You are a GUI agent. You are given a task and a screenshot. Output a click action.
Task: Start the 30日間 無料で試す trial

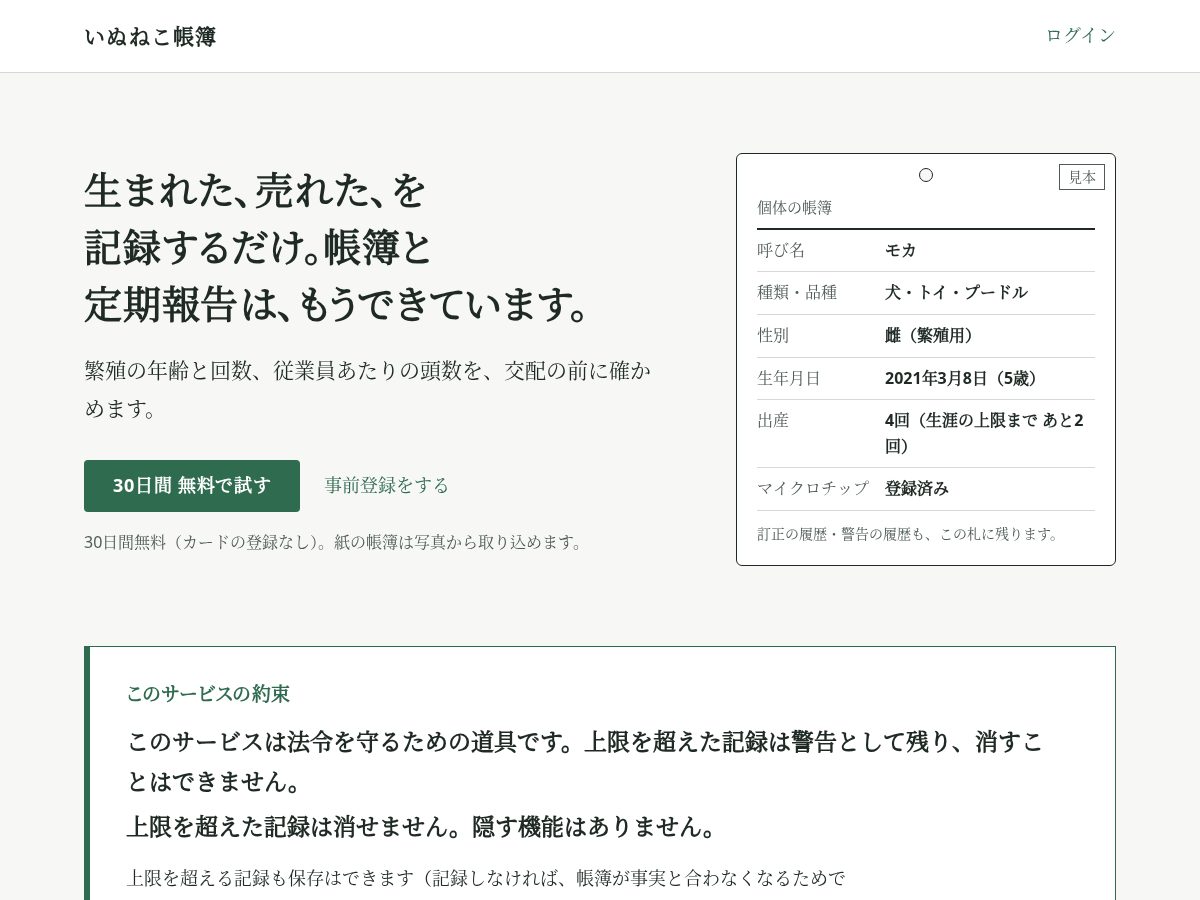[x=192, y=486]
